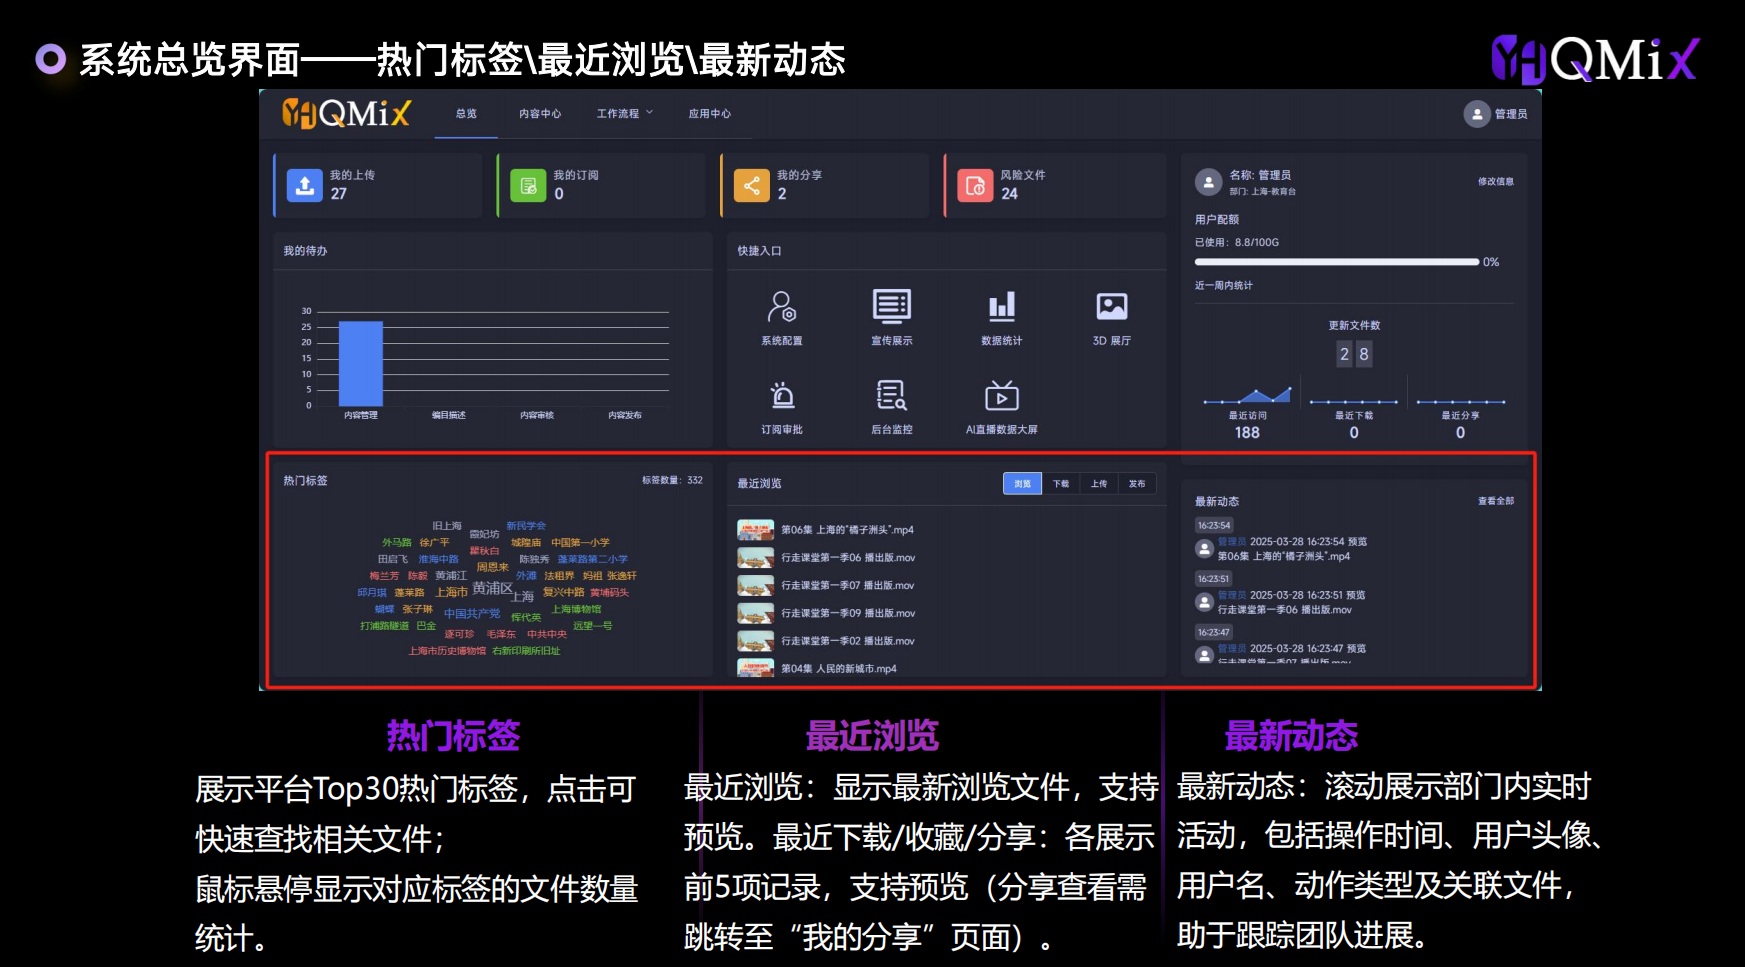Click the 上海市 tag in the cloud
Image resolution: width=1745 pixels, height=967 pixels.
(451, 592)
